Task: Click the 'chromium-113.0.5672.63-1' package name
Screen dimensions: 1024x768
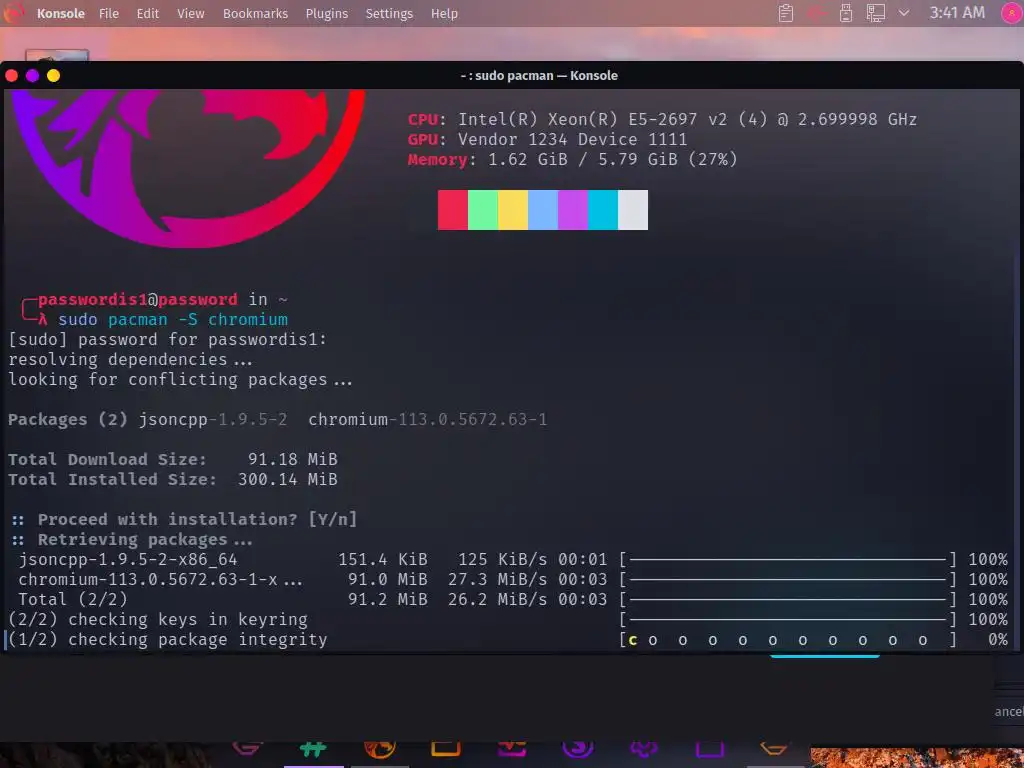Action: pyautogui.click(x=428, y=419)
